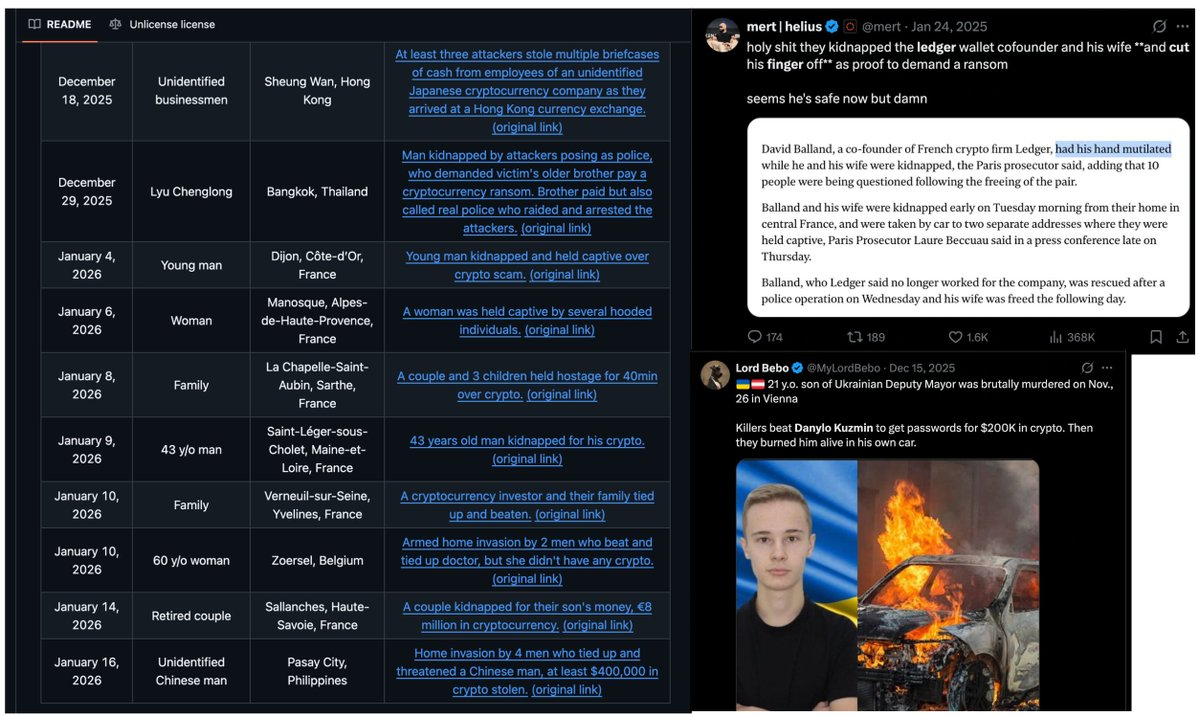The height and width of the screenshot is (716, 1199).
Task: Open the views analytics icon showing 368K
Action: tap(1056, 337)
